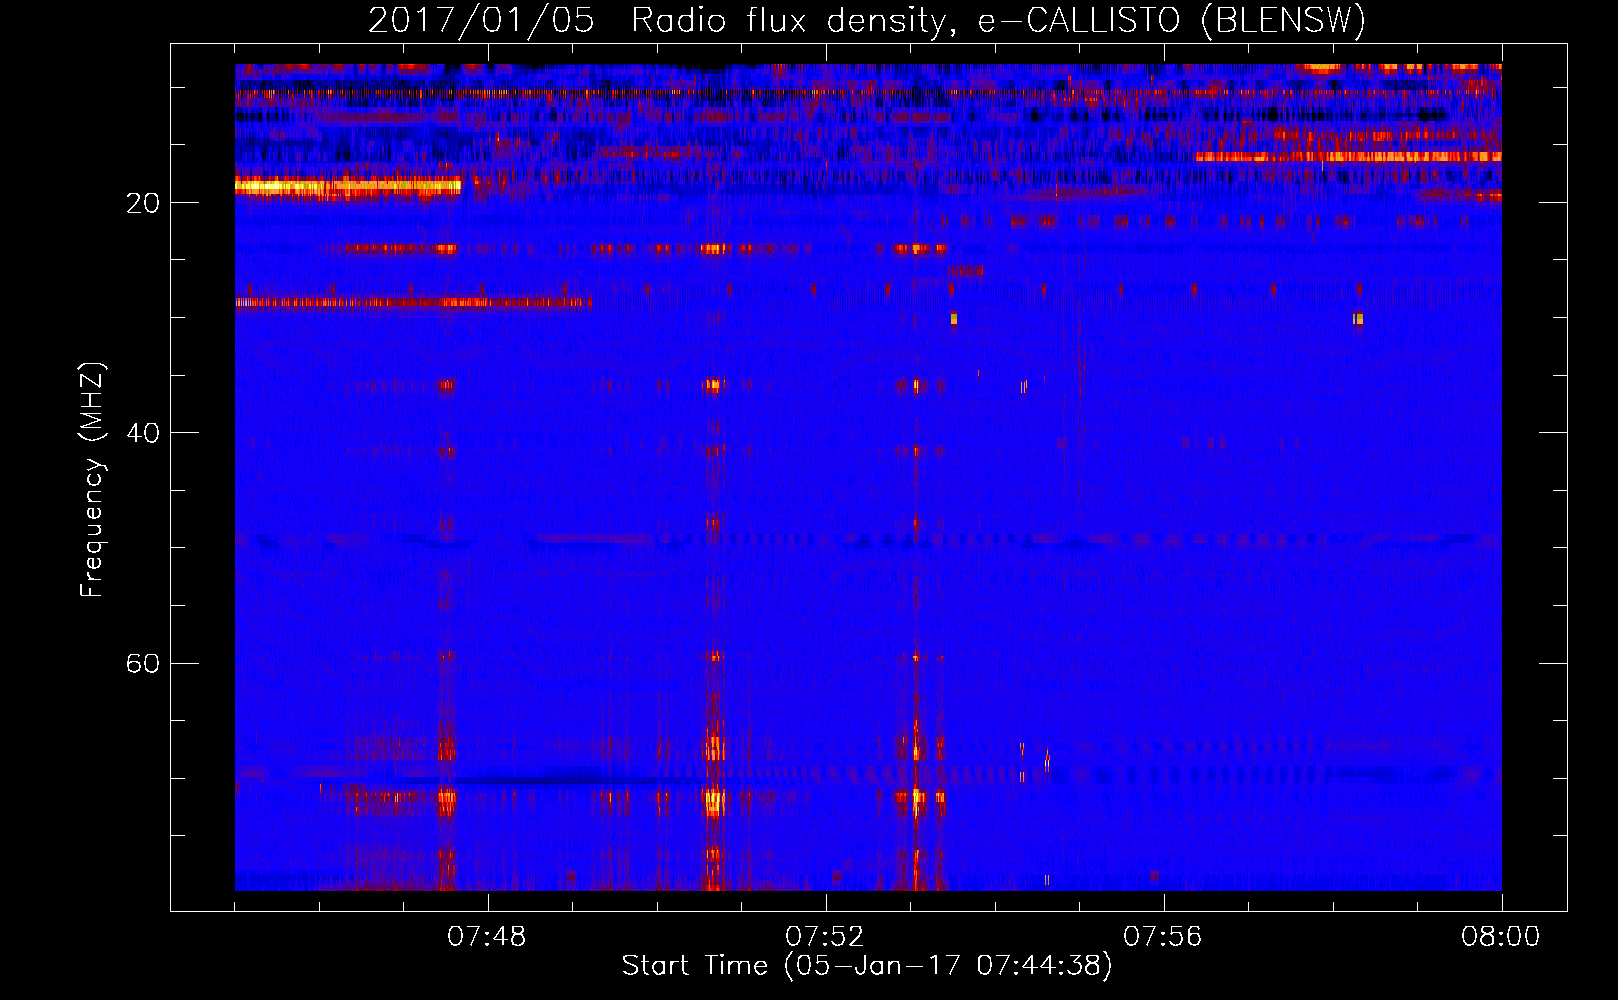
Task: Click the 20 frequency tick label
Action: click(143, 203)
